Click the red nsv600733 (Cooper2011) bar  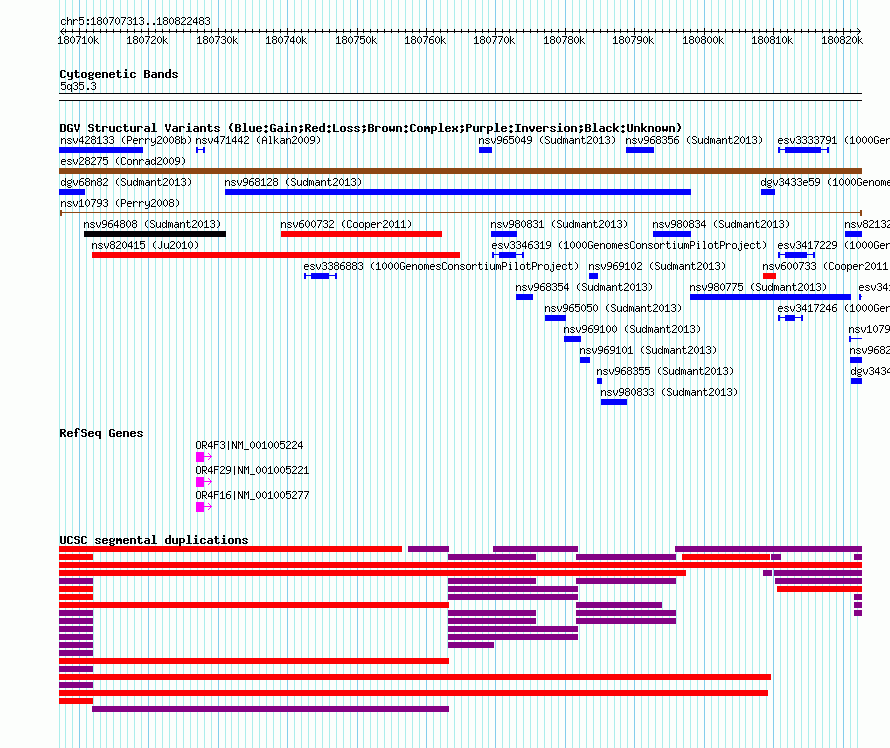point(769,276)
